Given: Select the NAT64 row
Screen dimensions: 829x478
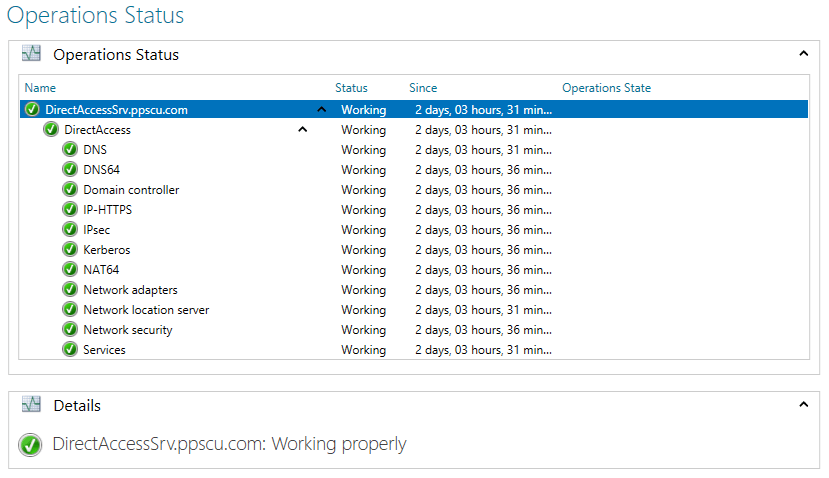Looking at the screenshot, I should [x=414, y=270].
